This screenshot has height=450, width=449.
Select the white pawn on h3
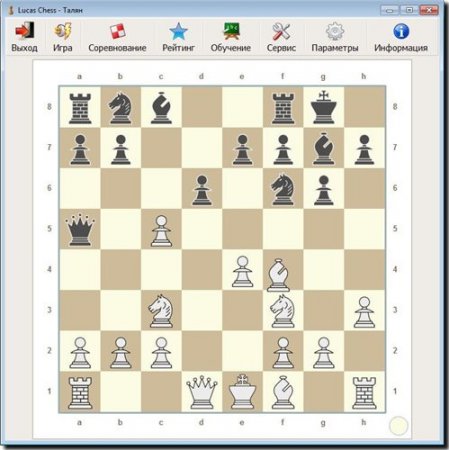[364, 312]
